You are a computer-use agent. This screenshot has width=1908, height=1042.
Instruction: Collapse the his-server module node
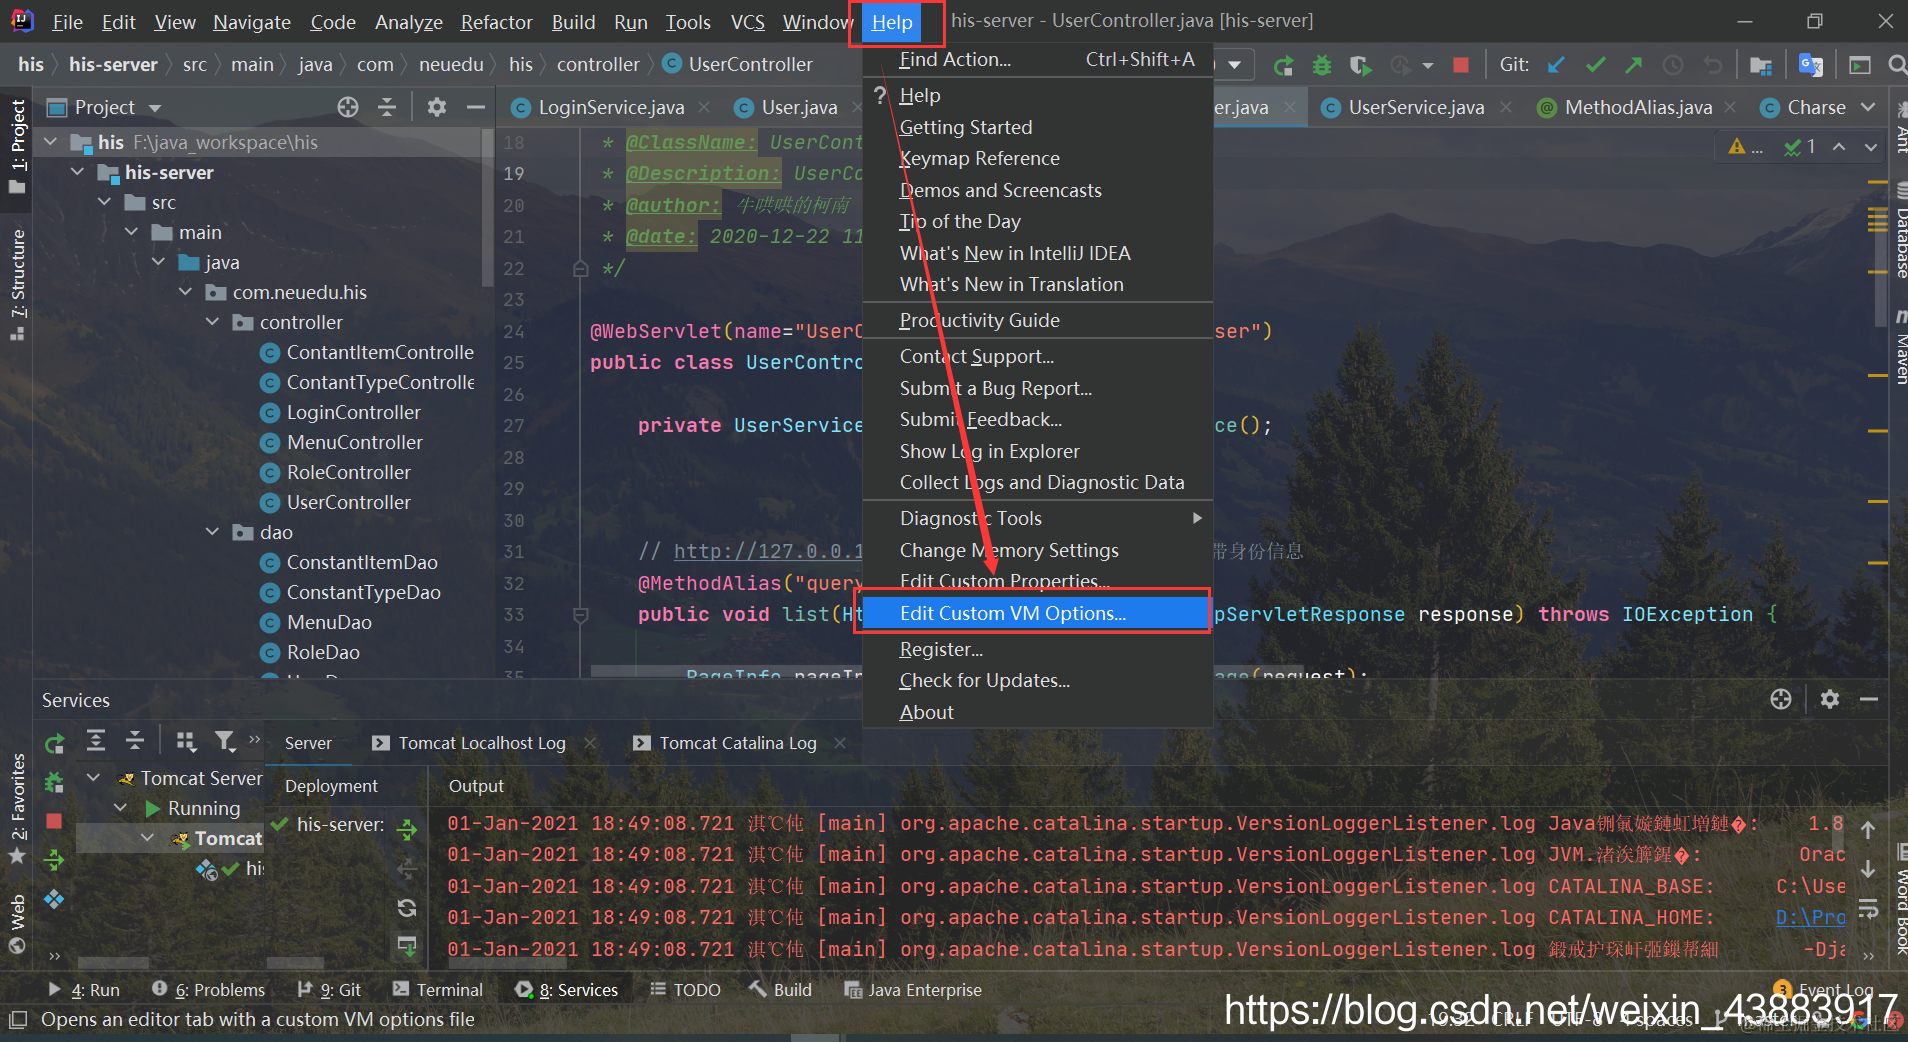[x=77, y=172]
